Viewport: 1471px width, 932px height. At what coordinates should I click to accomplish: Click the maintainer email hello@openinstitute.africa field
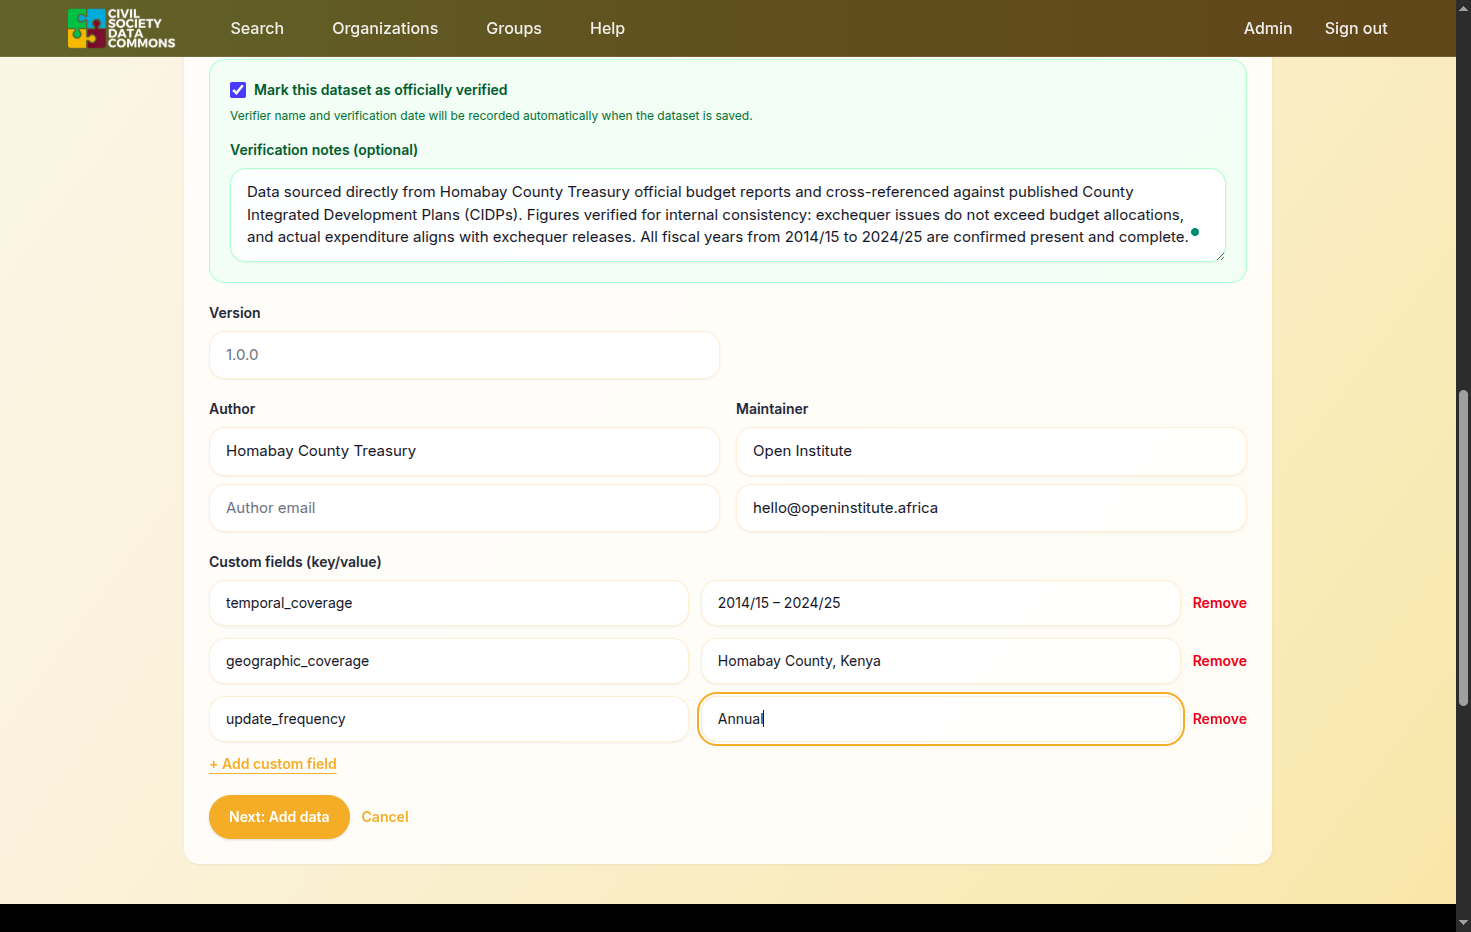tap(991, 508)
